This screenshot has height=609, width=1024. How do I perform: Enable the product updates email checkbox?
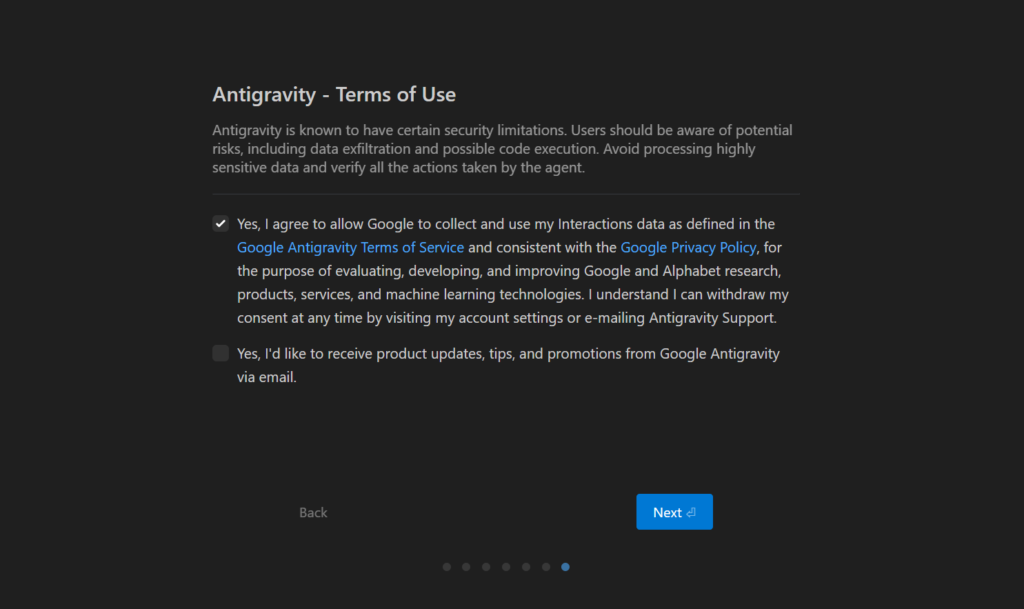tap(221, 354)
